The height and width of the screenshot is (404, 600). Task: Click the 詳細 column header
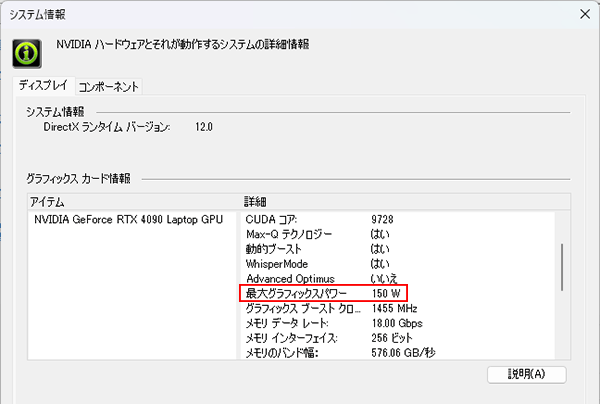[406, 202]
